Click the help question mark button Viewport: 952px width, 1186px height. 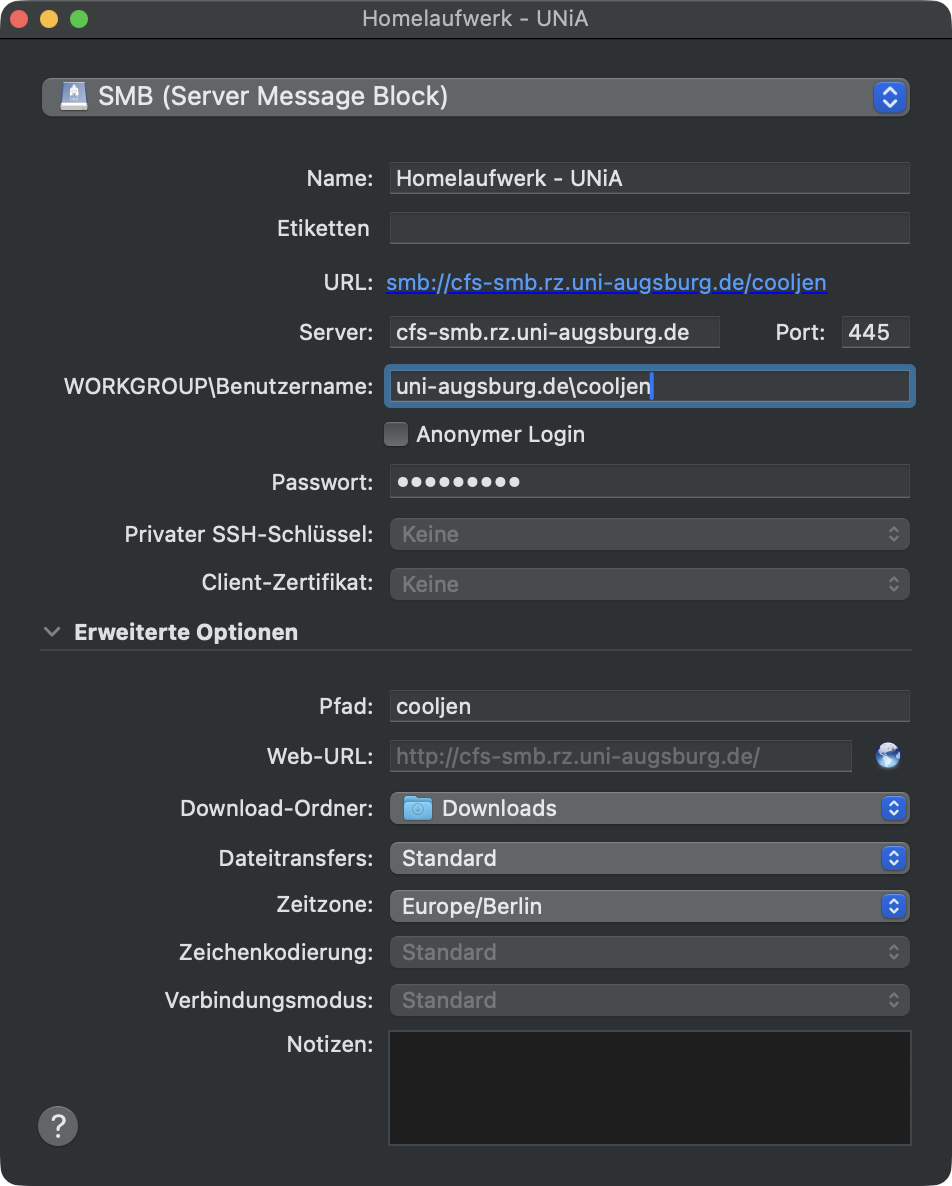coord(58,1125)
